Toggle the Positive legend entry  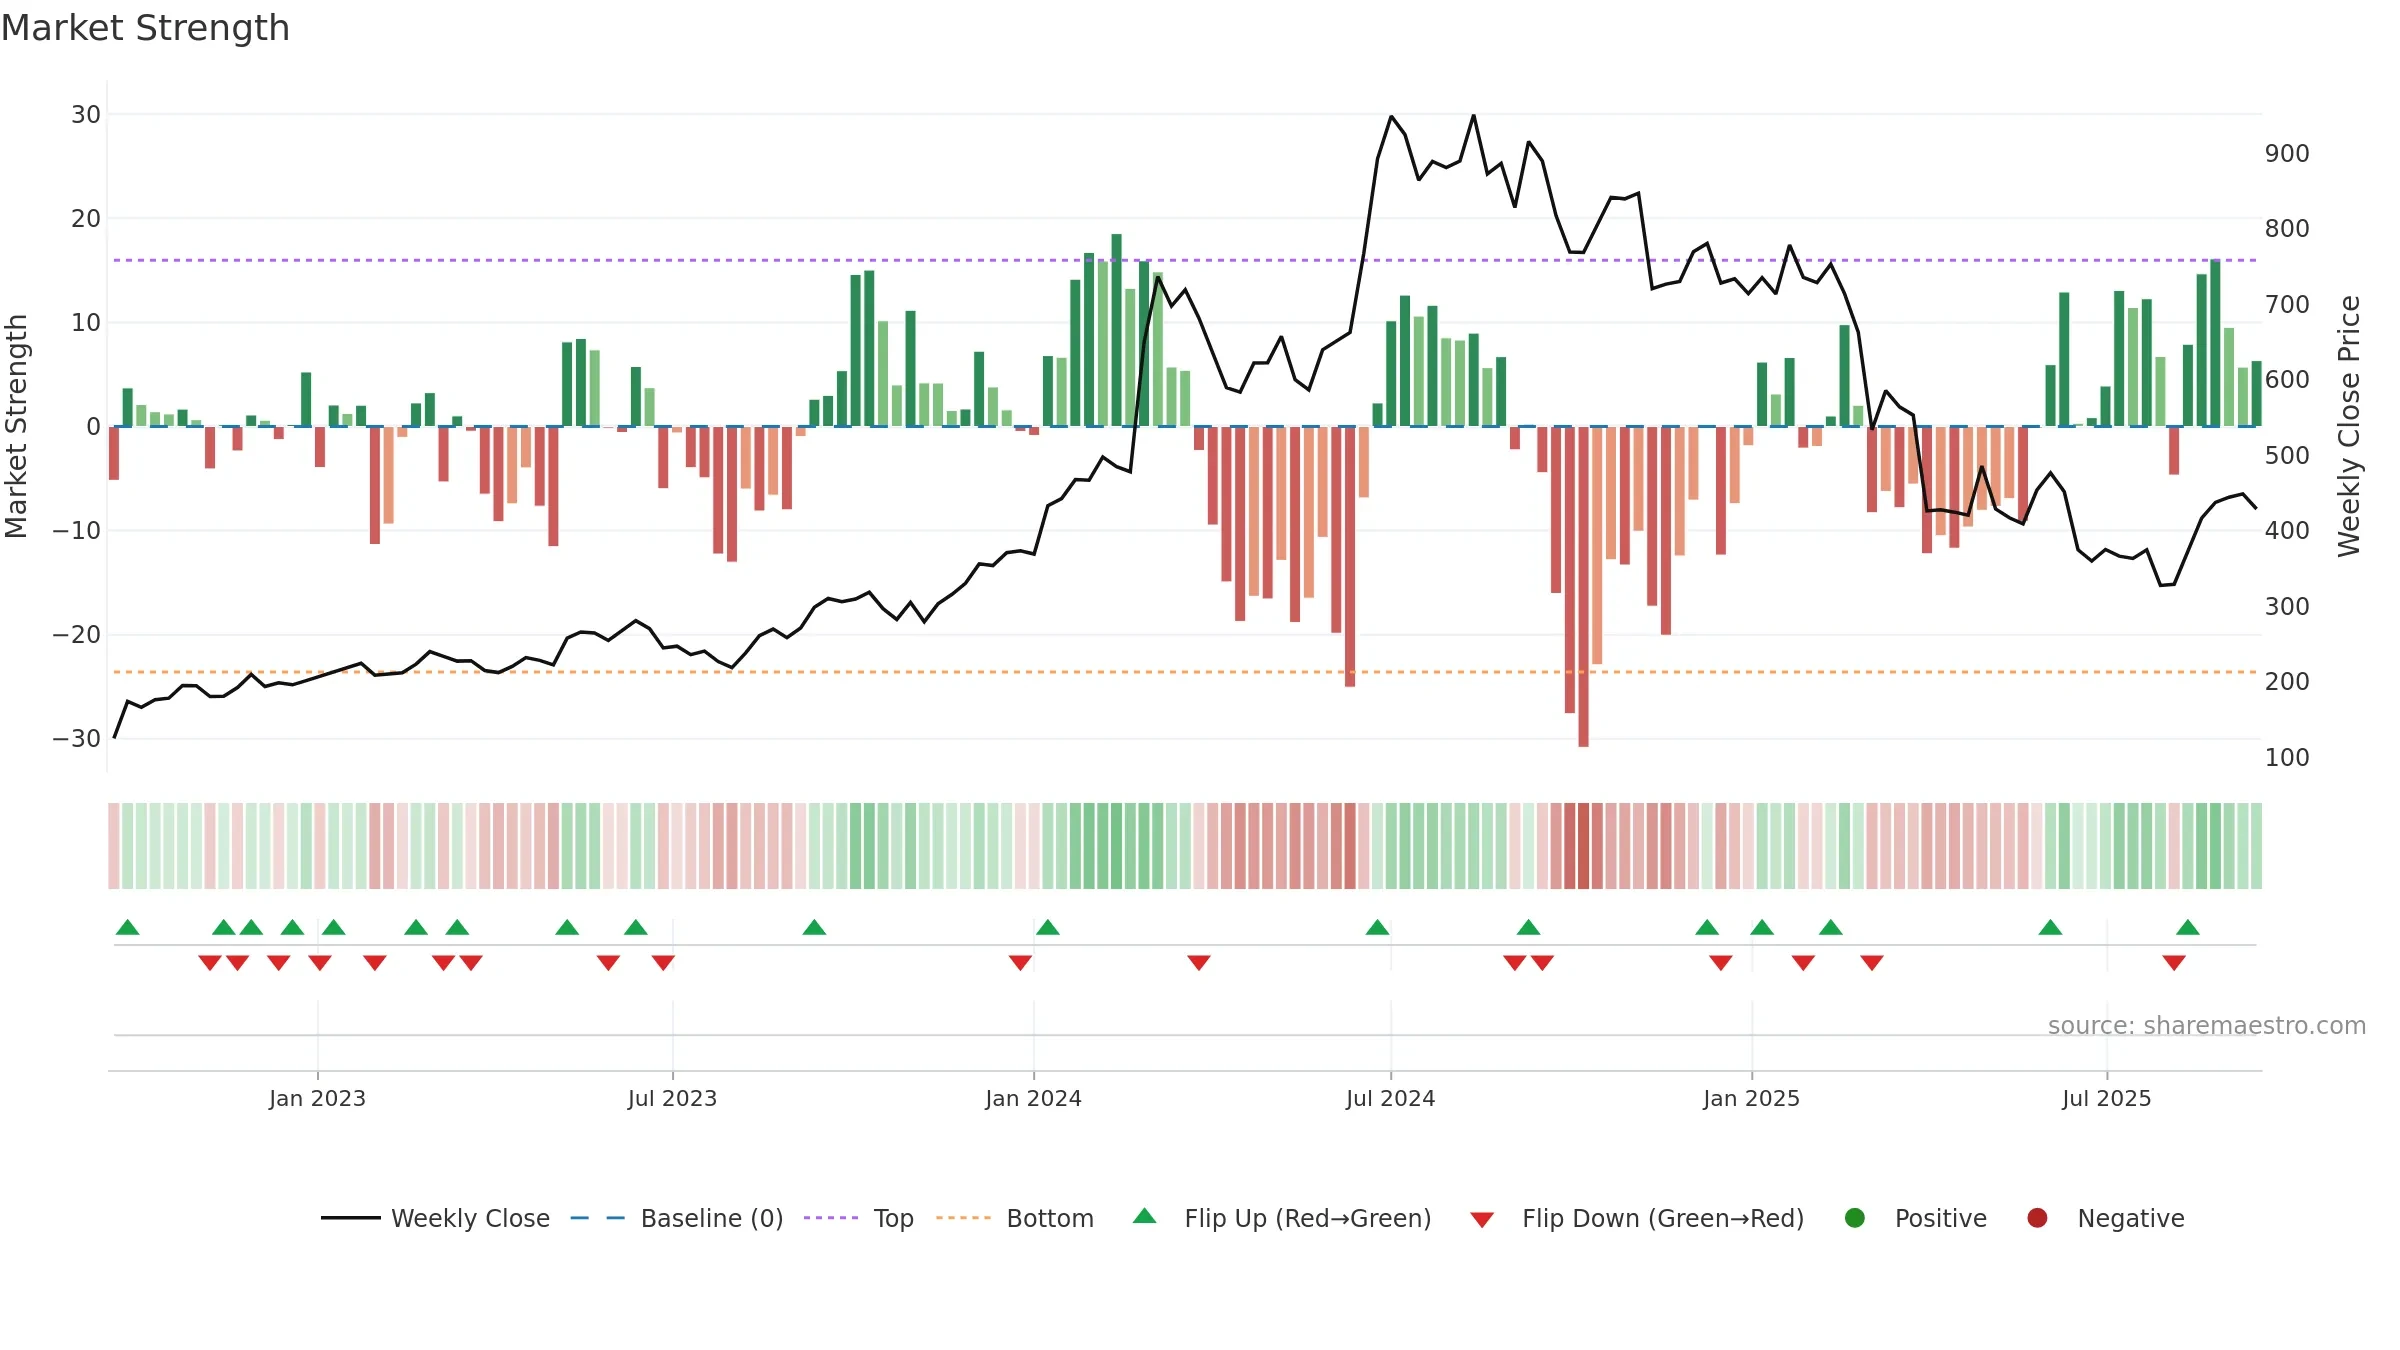pos(1915,1218)
